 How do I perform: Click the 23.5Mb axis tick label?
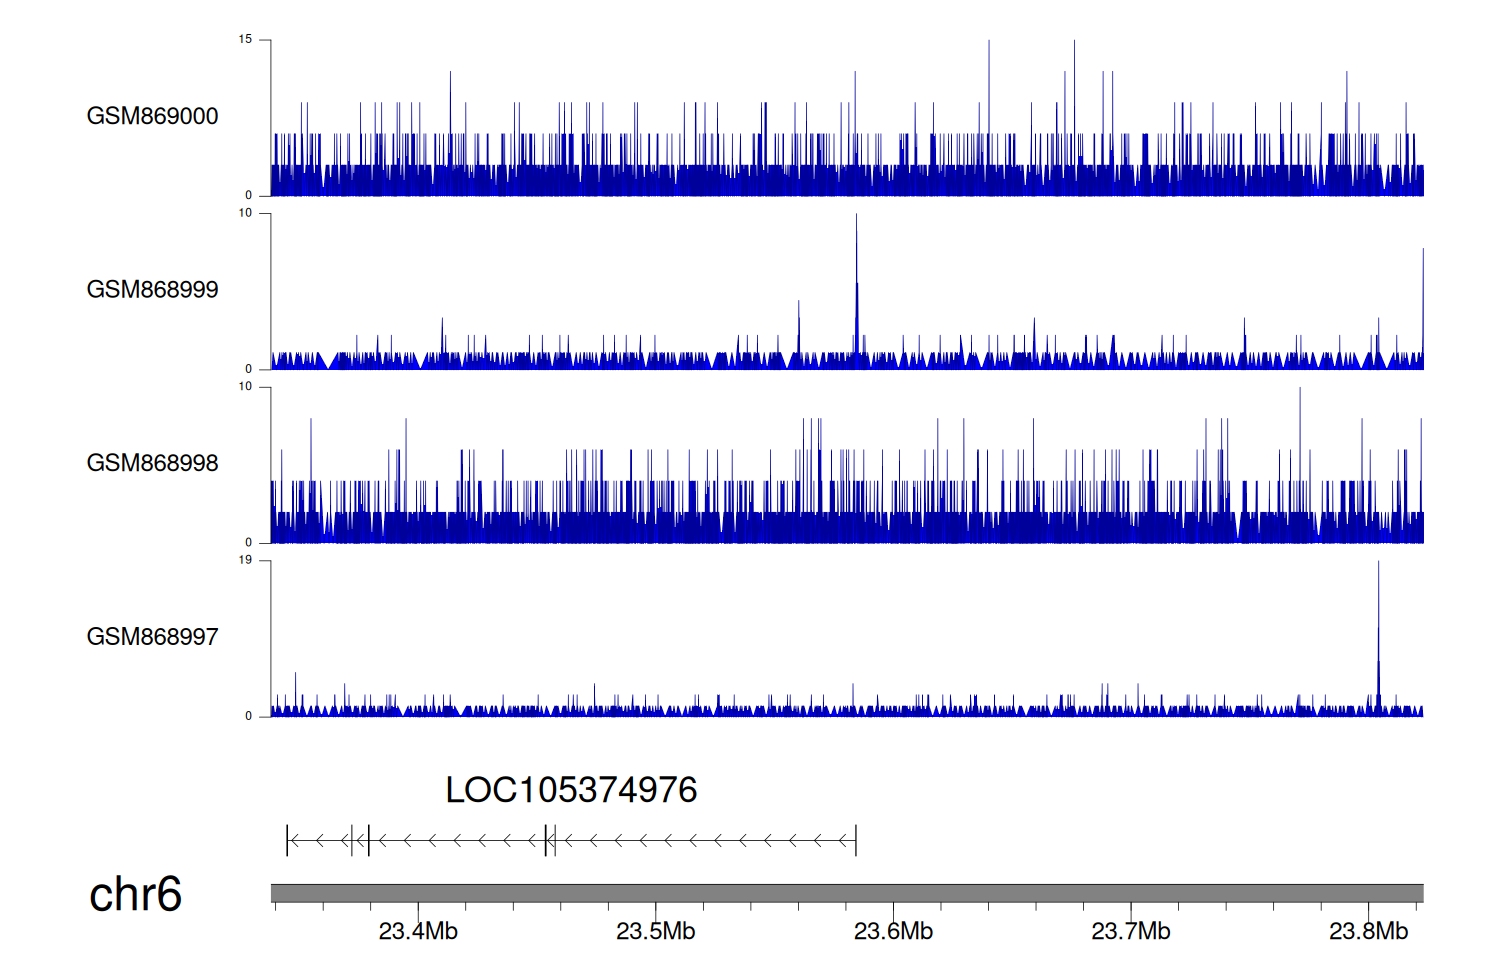(x=655, y=932)
